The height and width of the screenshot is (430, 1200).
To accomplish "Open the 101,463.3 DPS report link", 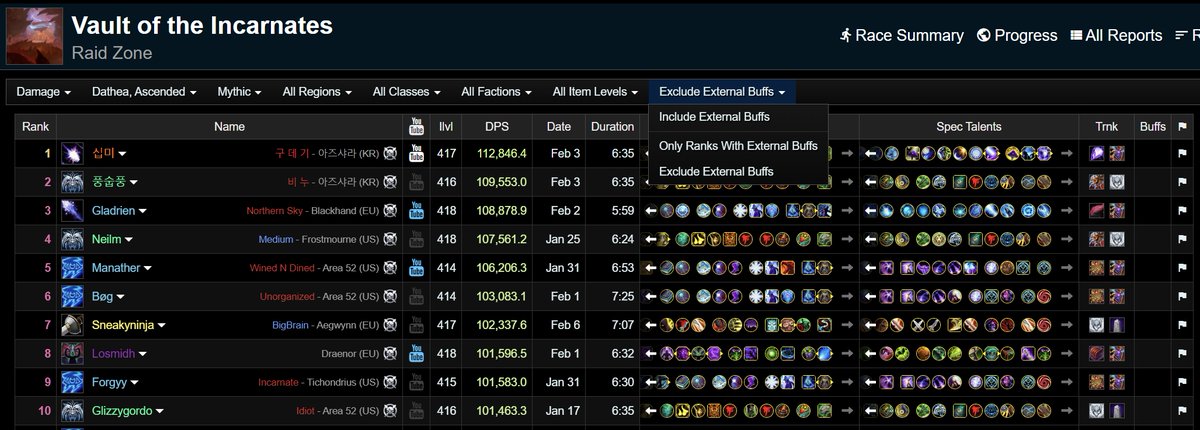I will [x=502, y=411].
